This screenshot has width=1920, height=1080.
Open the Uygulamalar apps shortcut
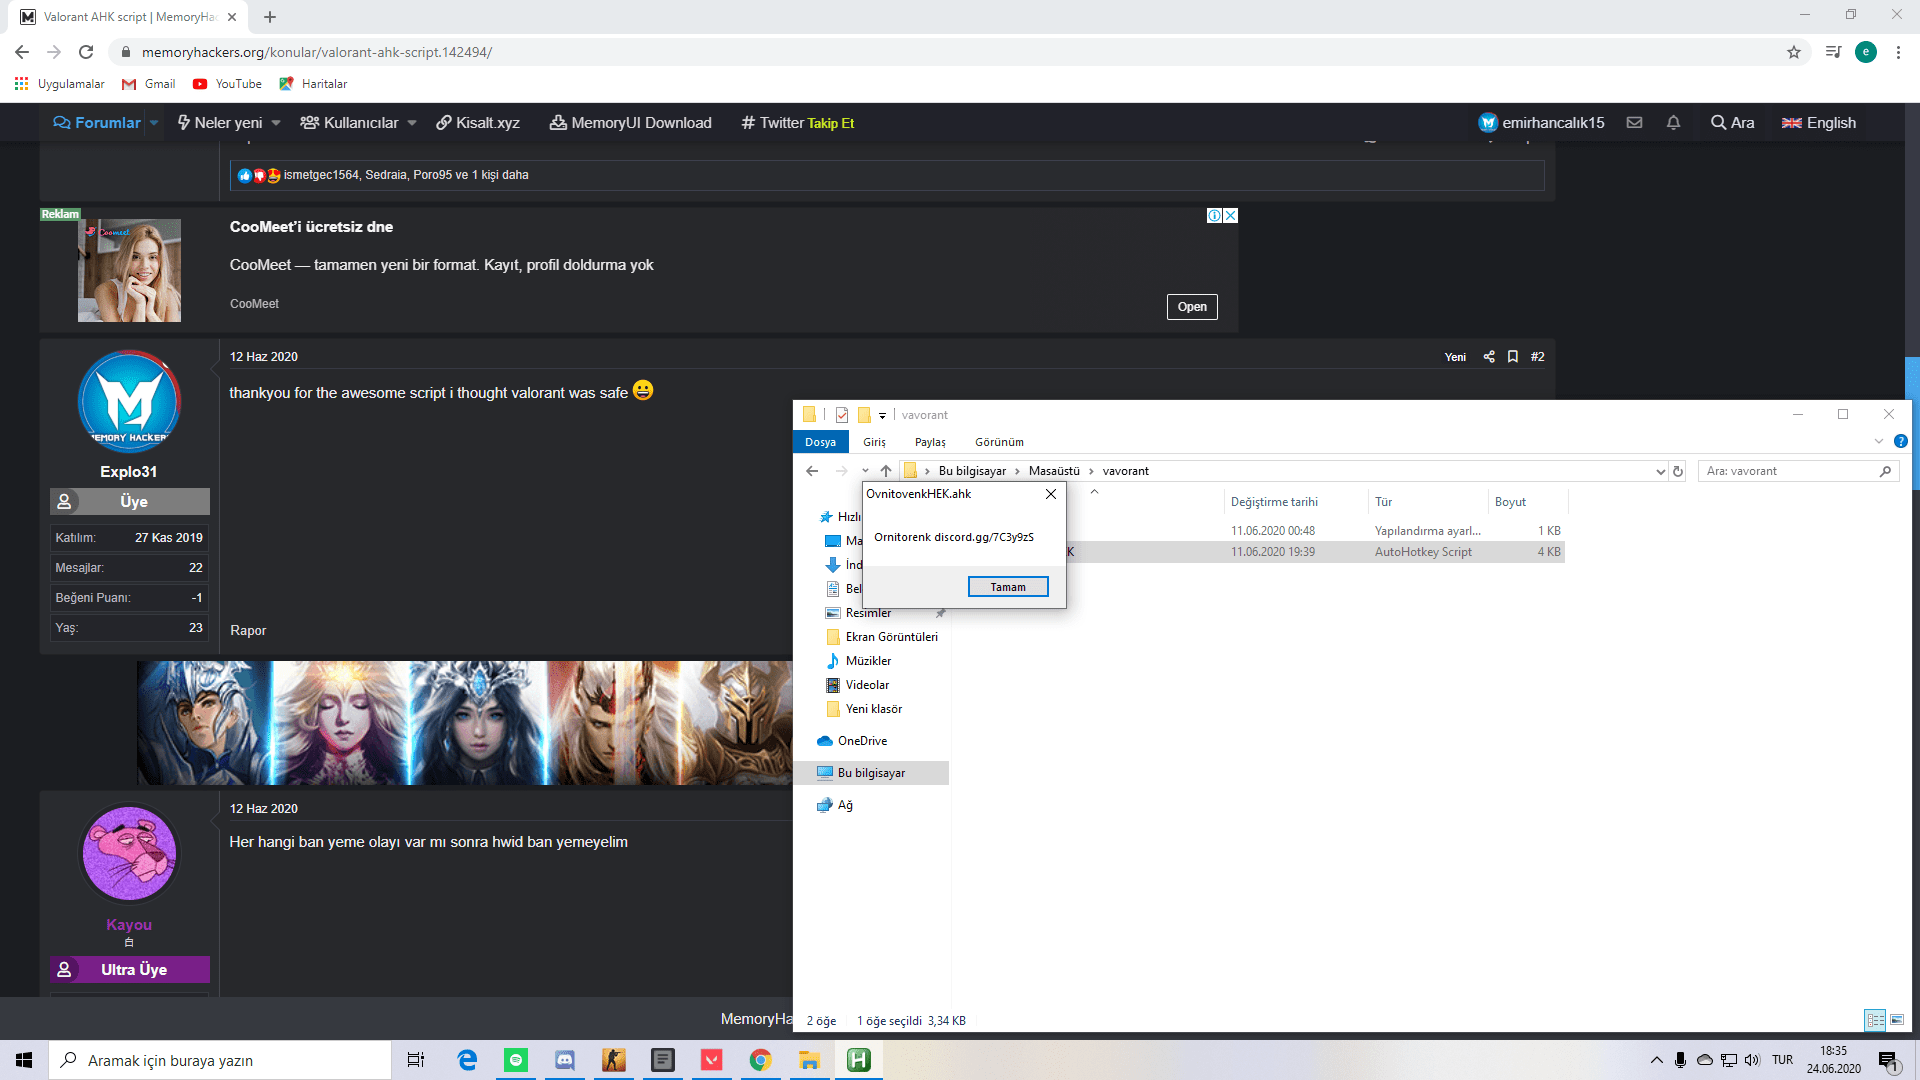pyautogui.click(x=60, y=84)
